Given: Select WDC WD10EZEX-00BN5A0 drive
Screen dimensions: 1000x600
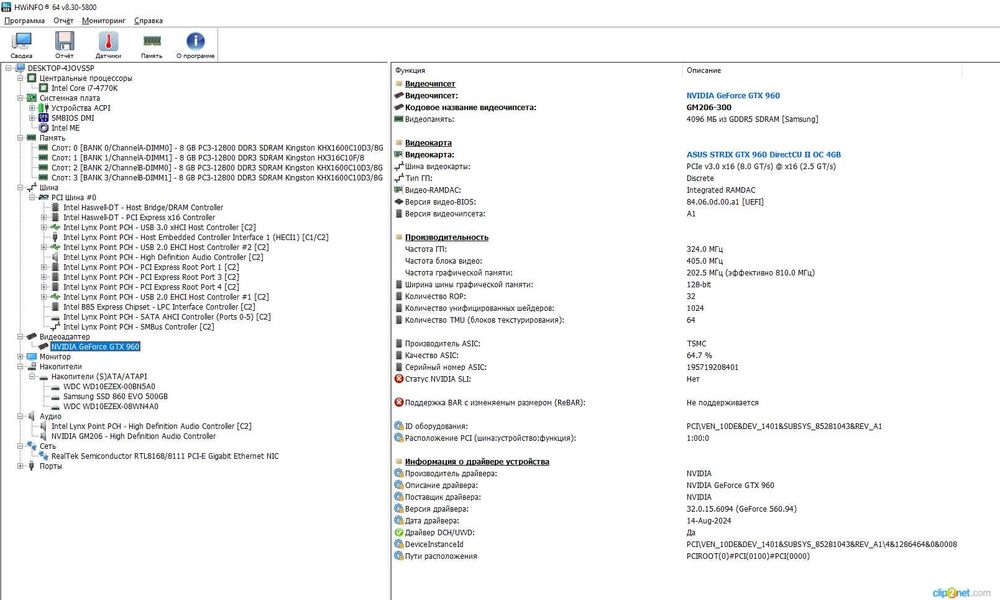Looking at the screenshot, I should [109, 386].
